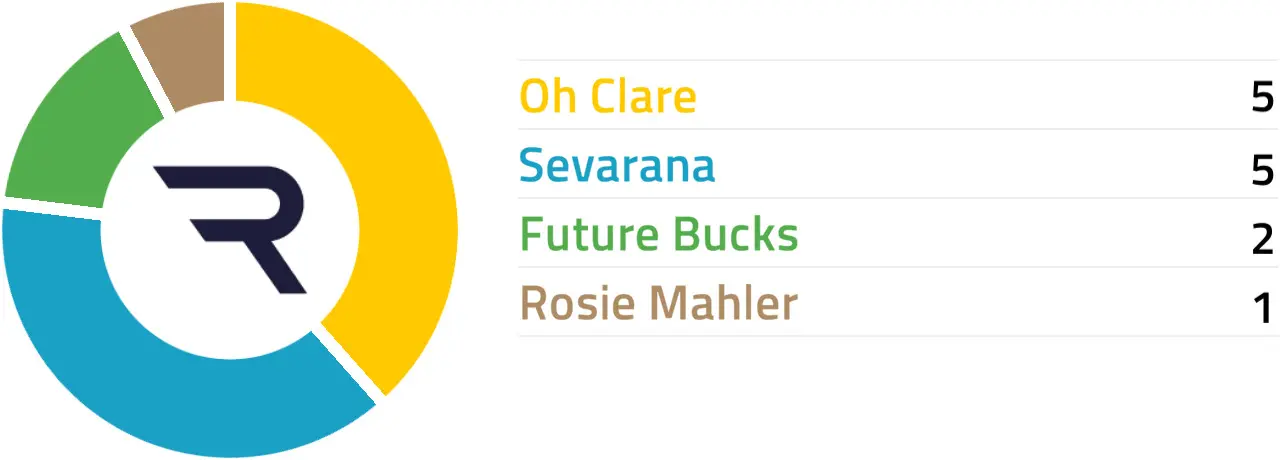Click the count 2 beside Future Bucks
The height and width of the screenshot is (460, 1280).
coord(1262,239)
